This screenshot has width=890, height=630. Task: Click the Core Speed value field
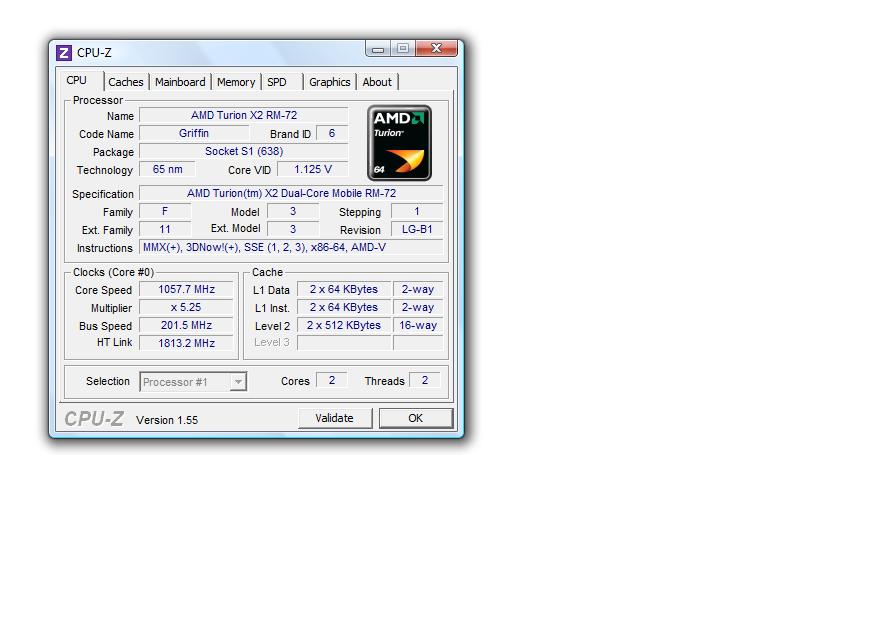[x=186, y=290]
